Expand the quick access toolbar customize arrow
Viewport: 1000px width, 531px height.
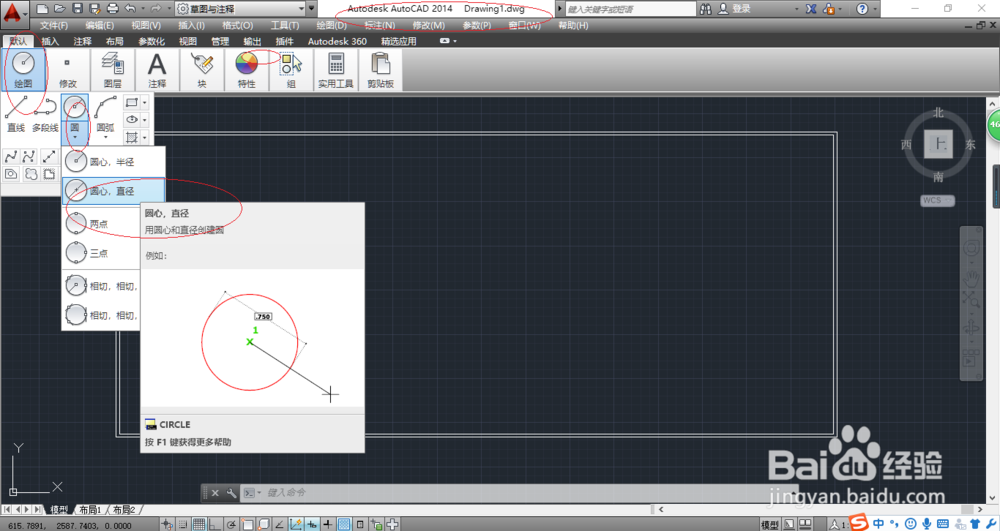coord(312,9)
